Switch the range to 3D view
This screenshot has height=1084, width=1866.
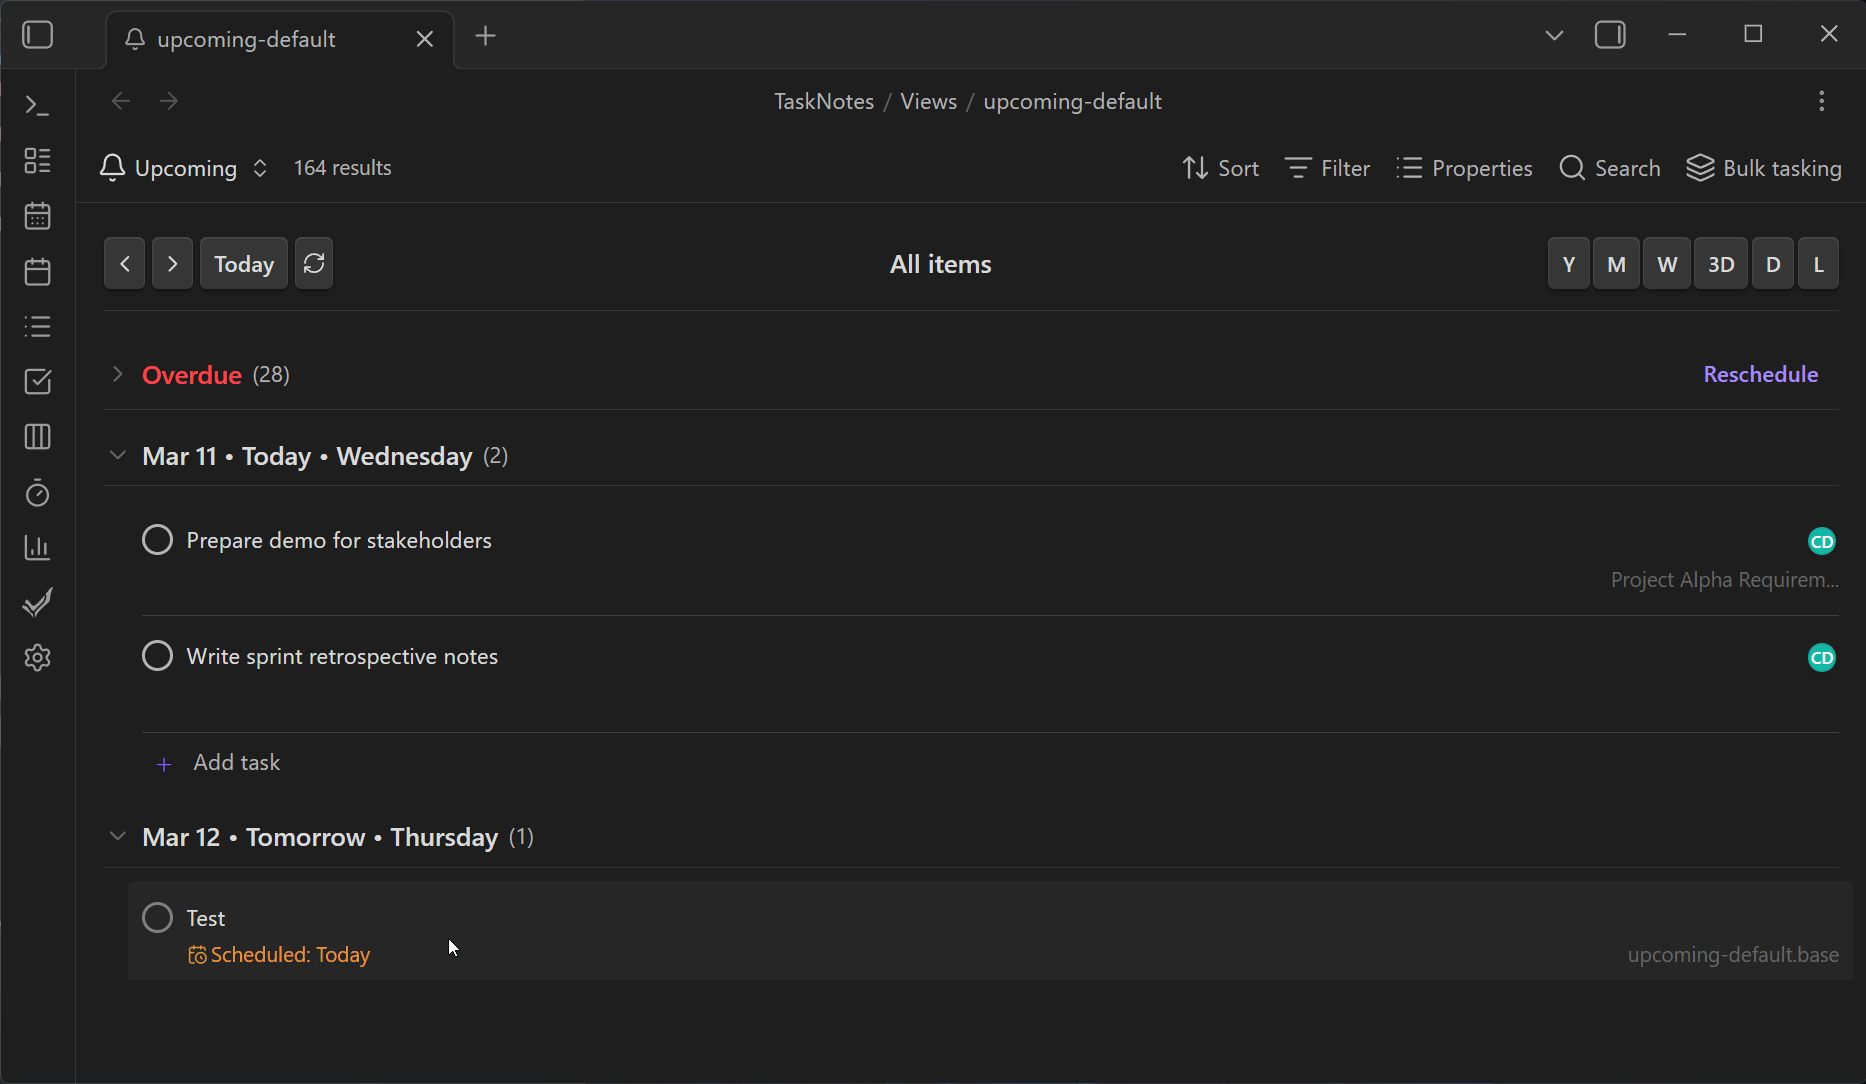click(x=1721, y=263)
